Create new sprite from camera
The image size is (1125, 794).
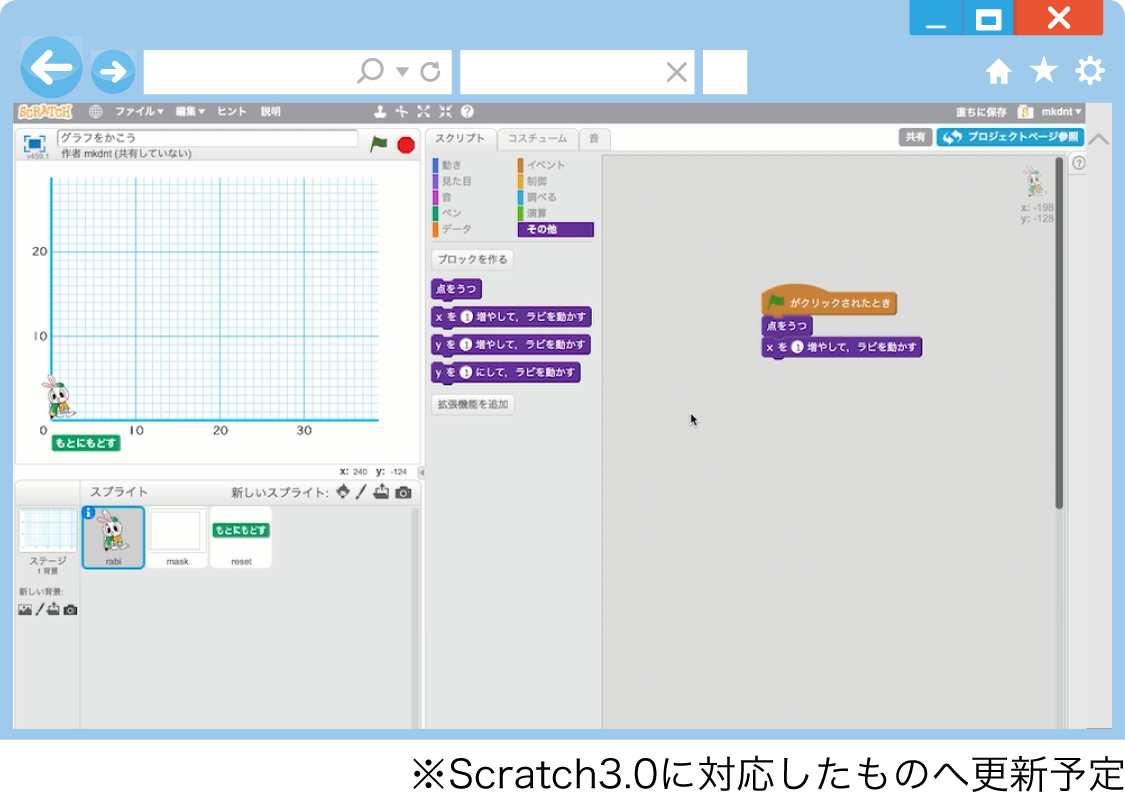pos(404,493)
